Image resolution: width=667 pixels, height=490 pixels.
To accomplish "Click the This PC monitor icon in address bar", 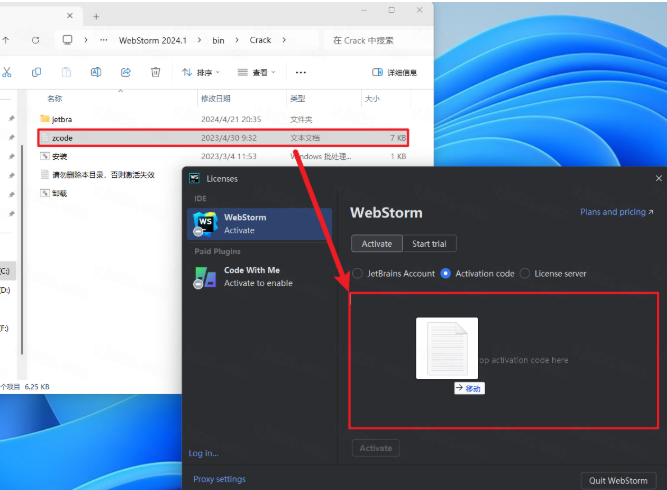I will tap(67, 40).
